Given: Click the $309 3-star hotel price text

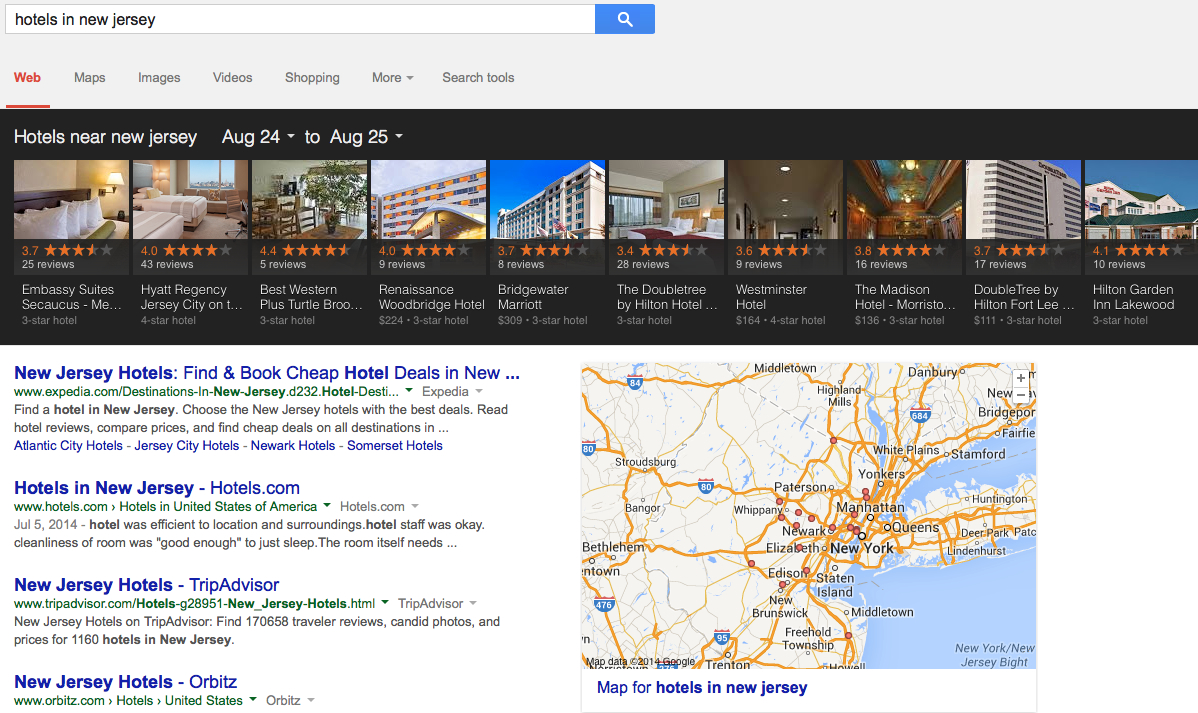Looking at the screenshot, I should [x=542, y=320].
